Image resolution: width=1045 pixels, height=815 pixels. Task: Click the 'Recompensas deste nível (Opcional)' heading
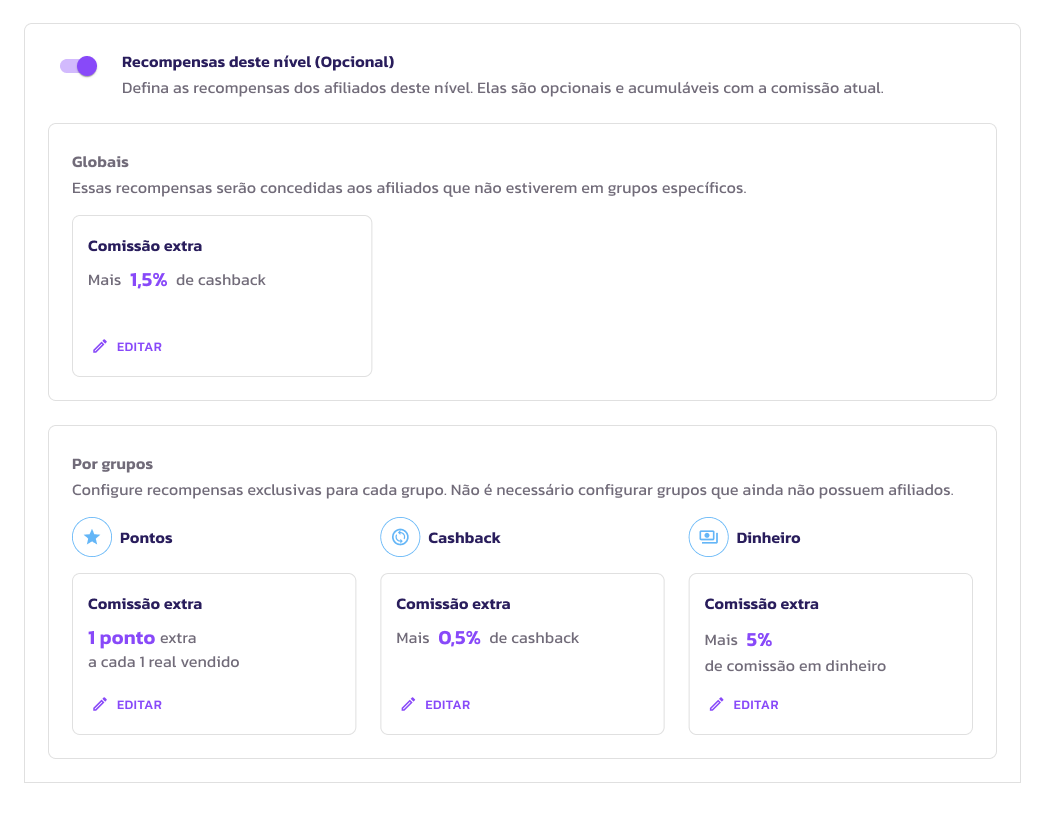(258, 62)
